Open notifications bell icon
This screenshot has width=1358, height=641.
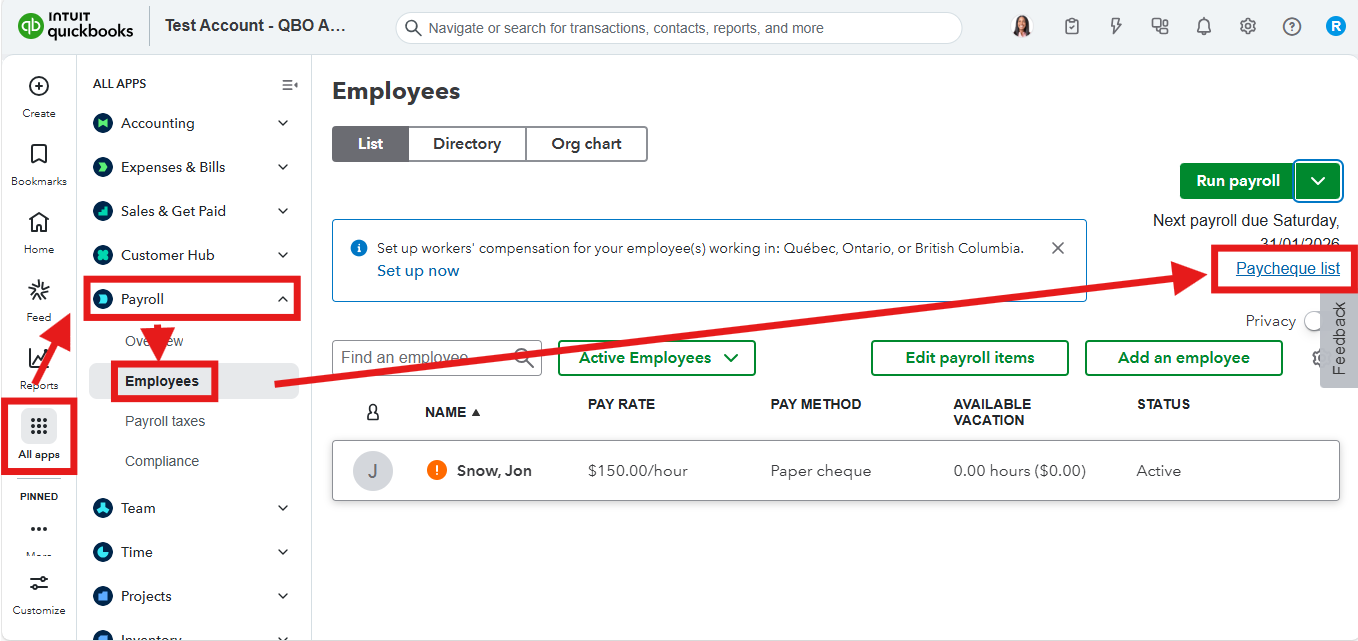point(1204,27)
